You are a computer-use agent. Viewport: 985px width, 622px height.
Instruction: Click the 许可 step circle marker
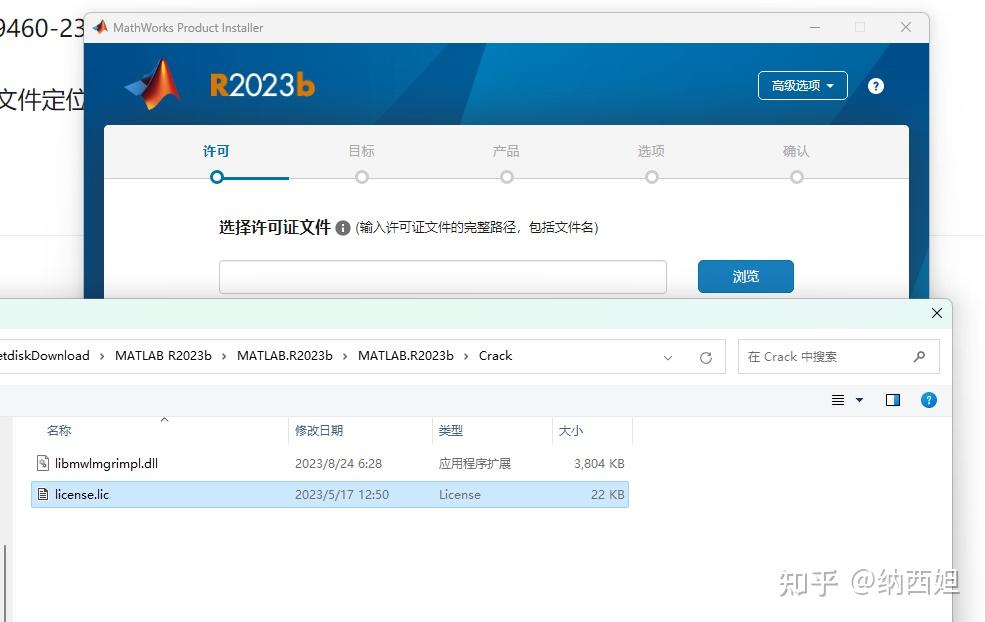[x=217, y=177]
